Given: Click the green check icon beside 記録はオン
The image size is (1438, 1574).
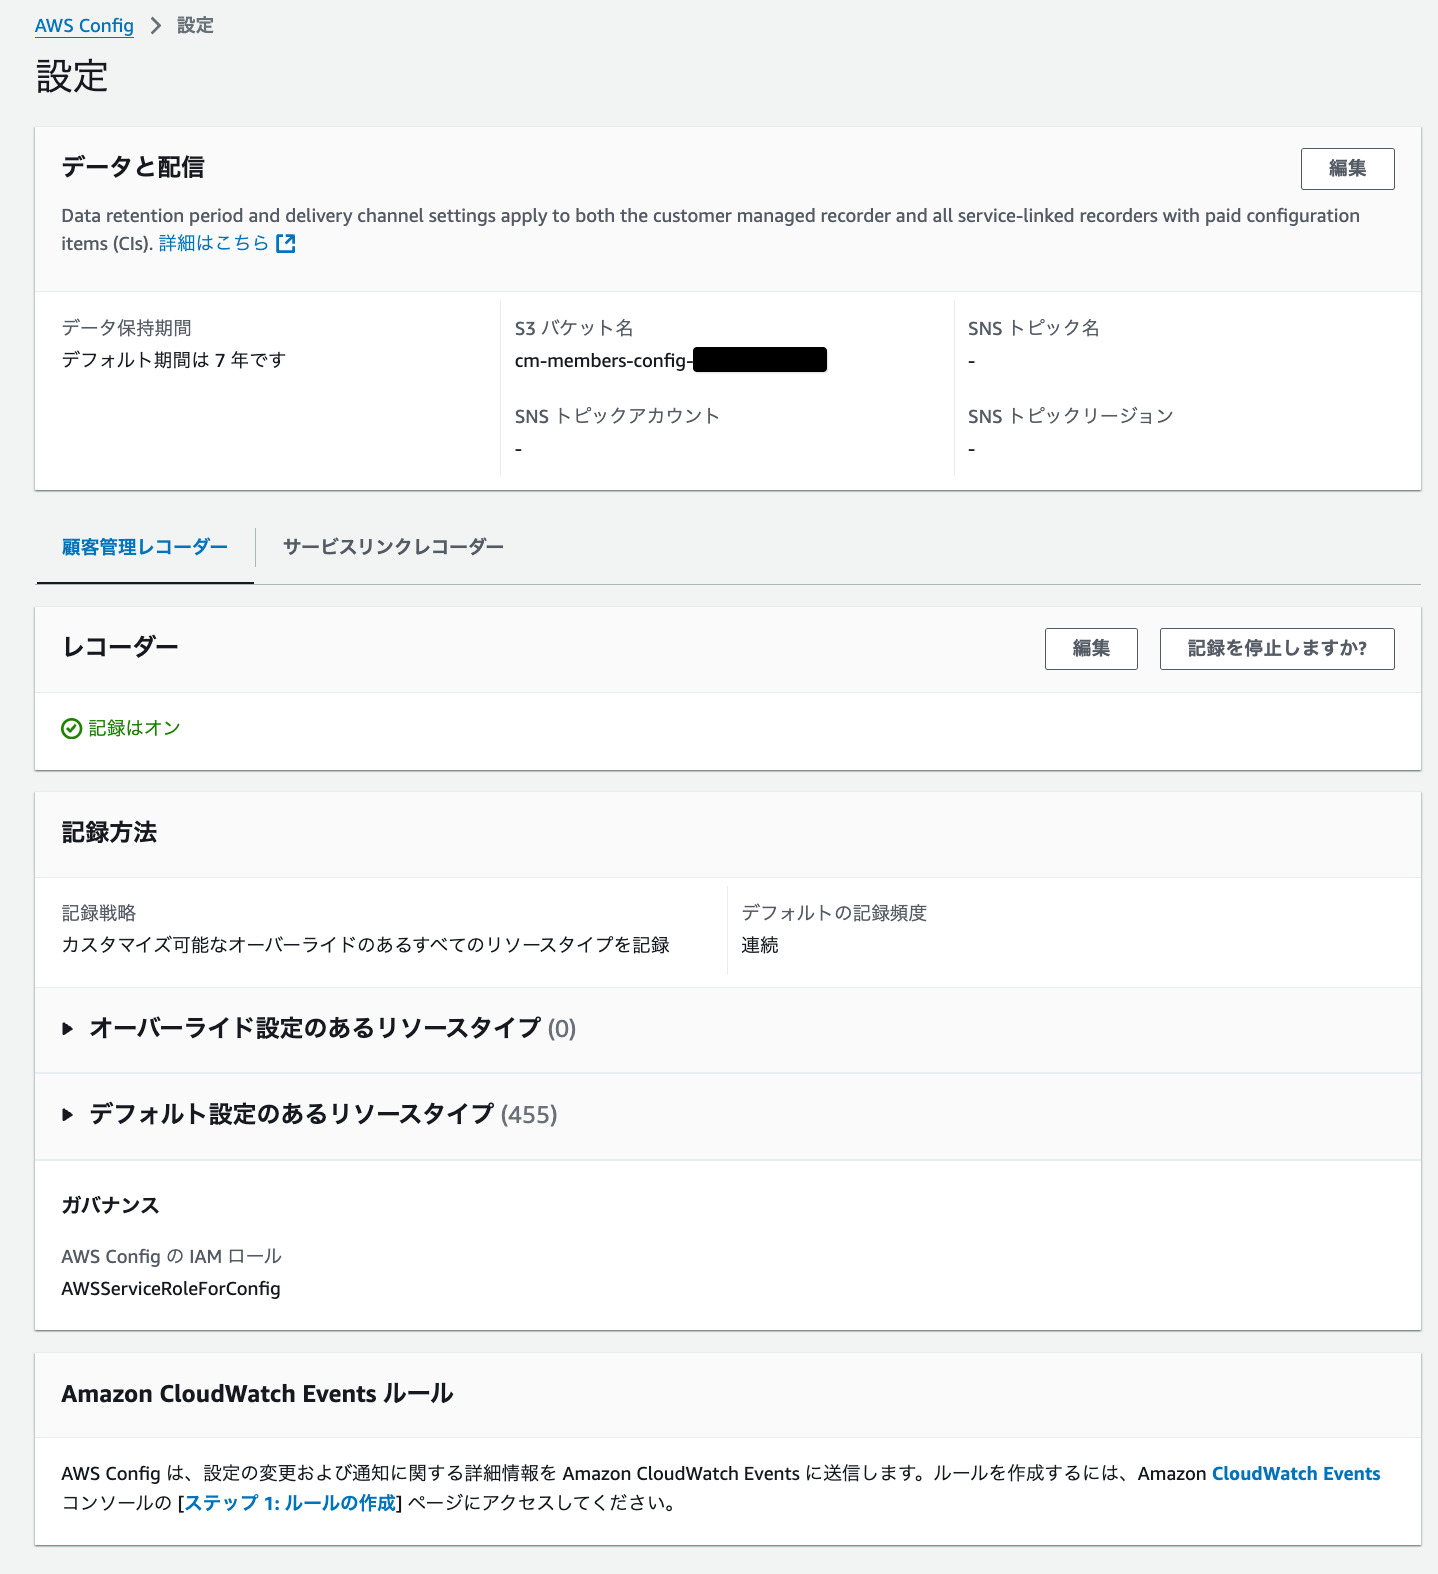Looking at the screenshot, I should point(71,729).
